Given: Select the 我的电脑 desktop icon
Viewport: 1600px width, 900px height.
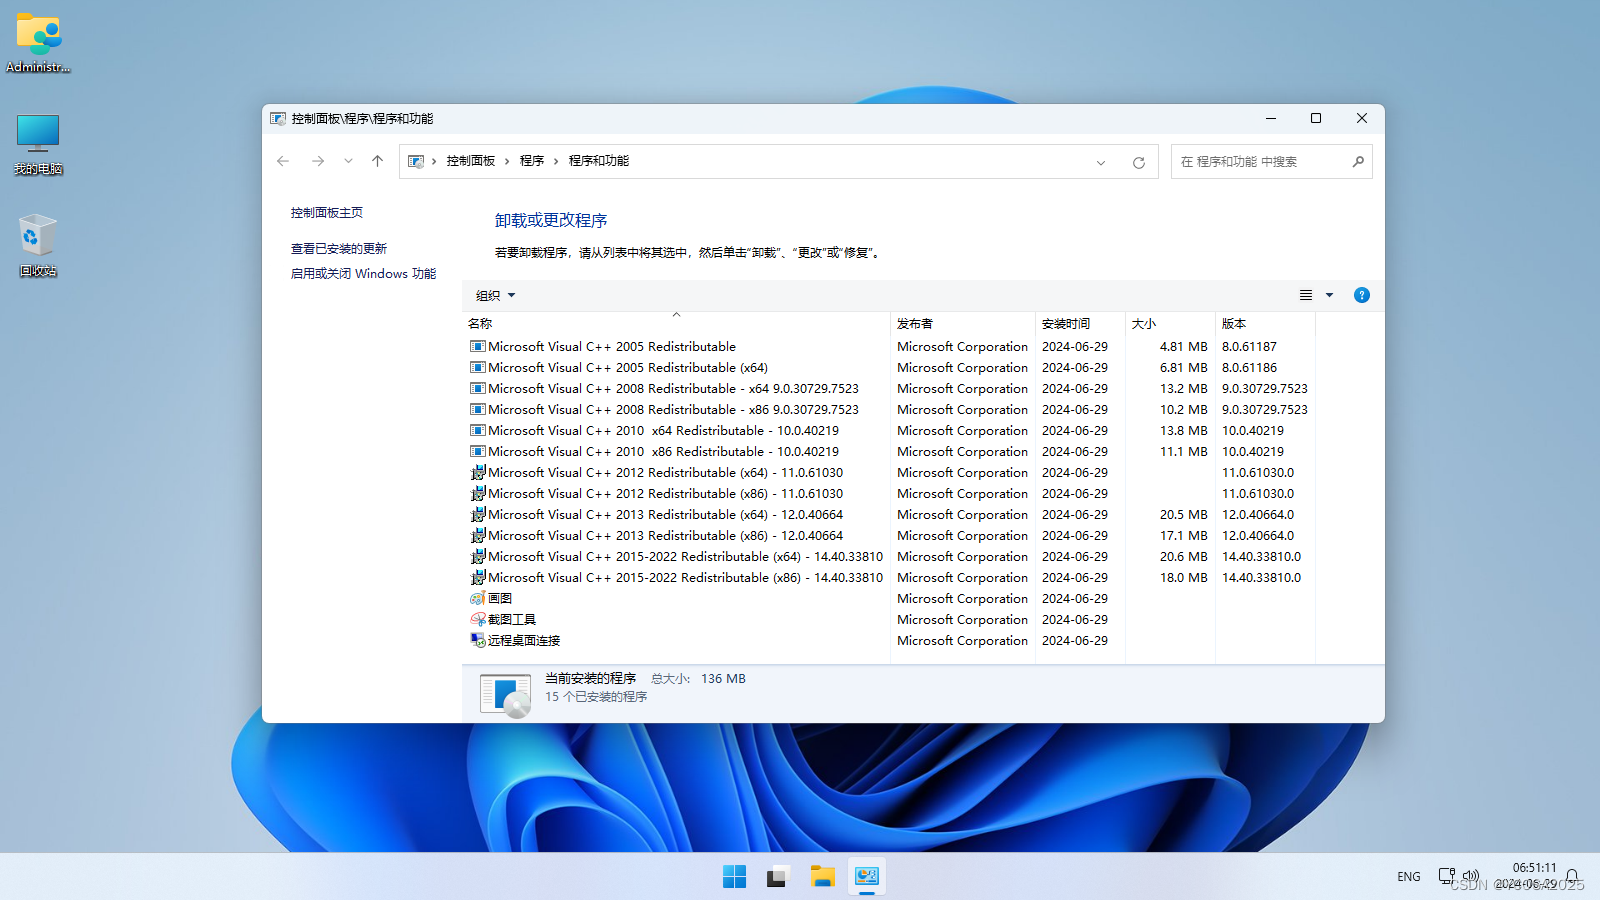Looking at the screenshot, I should 38,145.
